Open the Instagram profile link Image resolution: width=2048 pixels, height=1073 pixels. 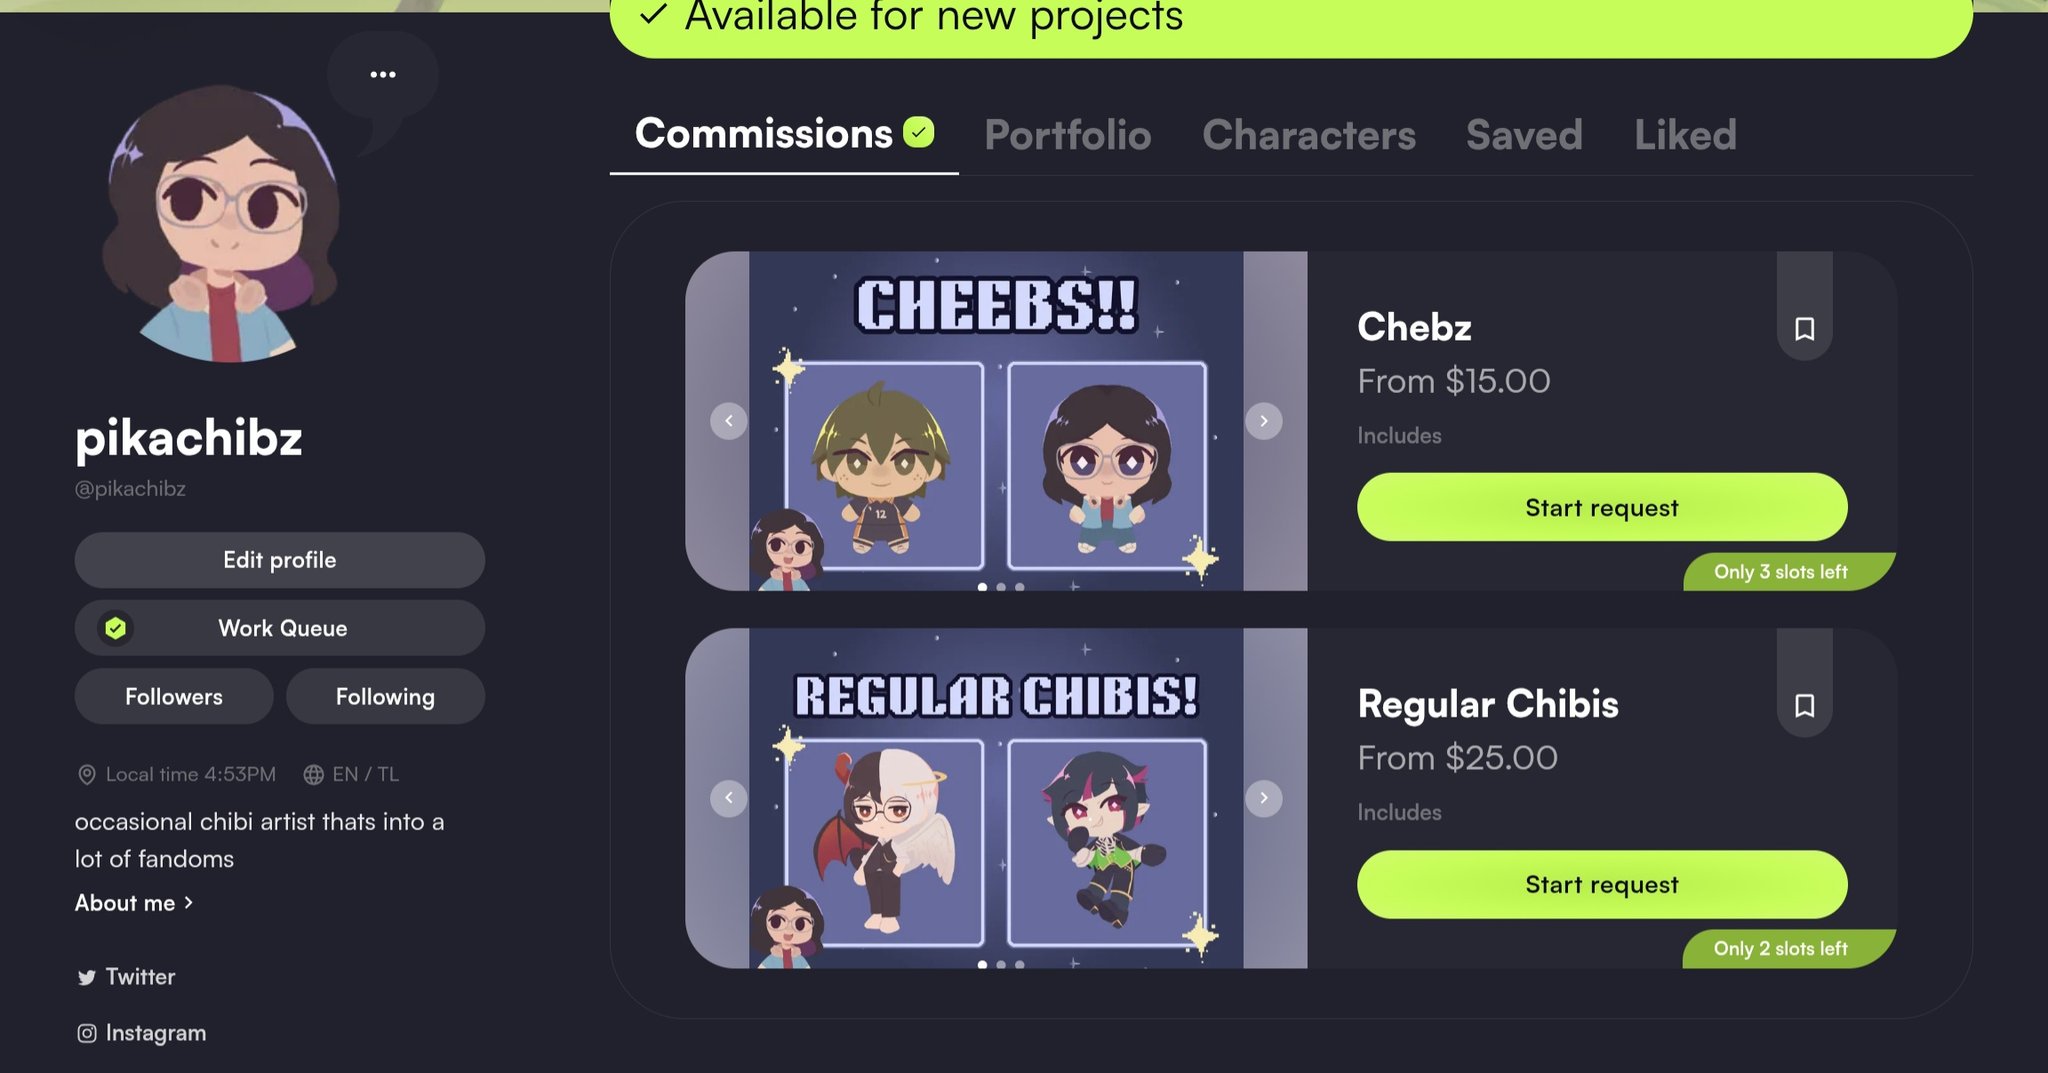pos(142,1033)
